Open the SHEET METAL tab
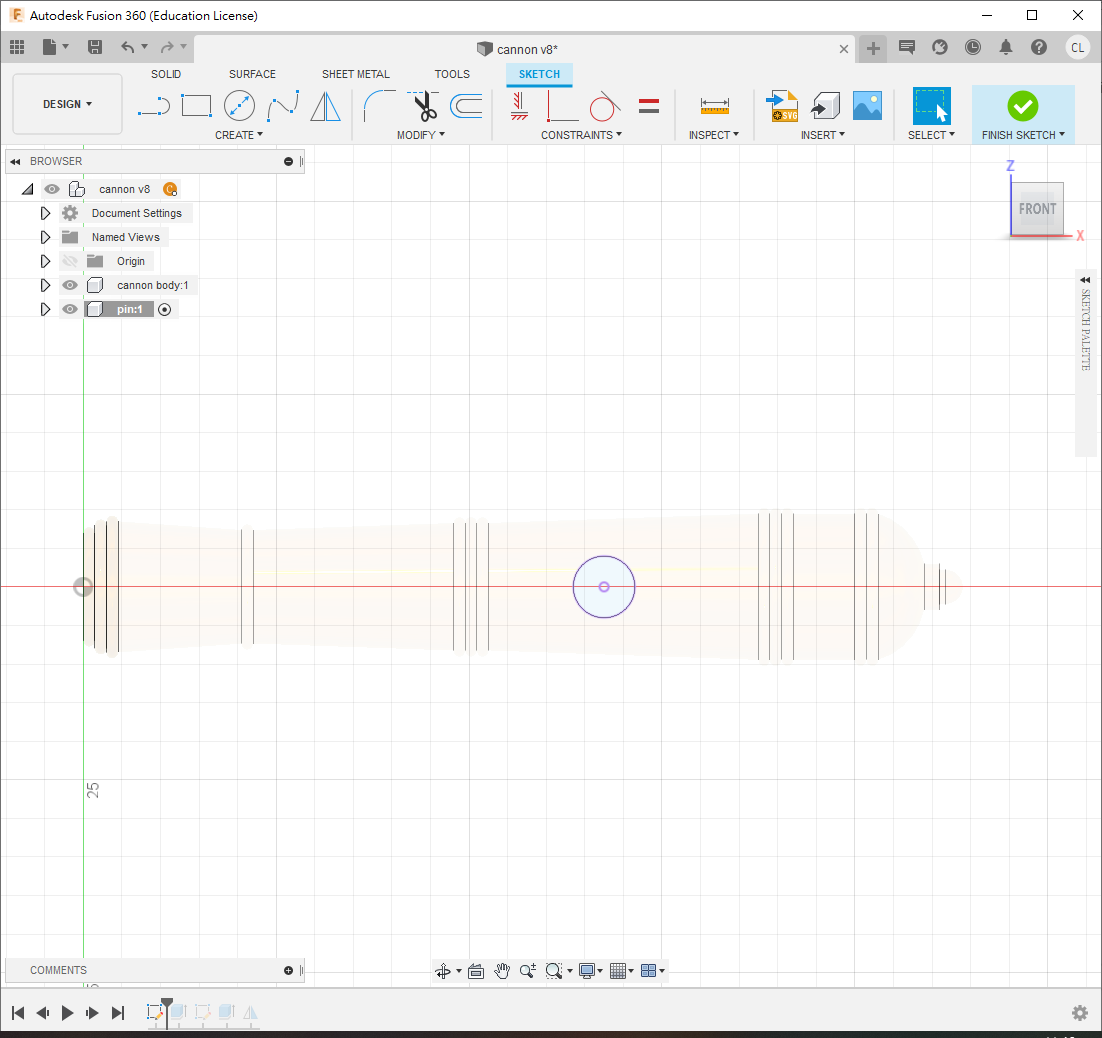Image resolution: width=1102 pixels, height=1038 pixels. (355, 74)
